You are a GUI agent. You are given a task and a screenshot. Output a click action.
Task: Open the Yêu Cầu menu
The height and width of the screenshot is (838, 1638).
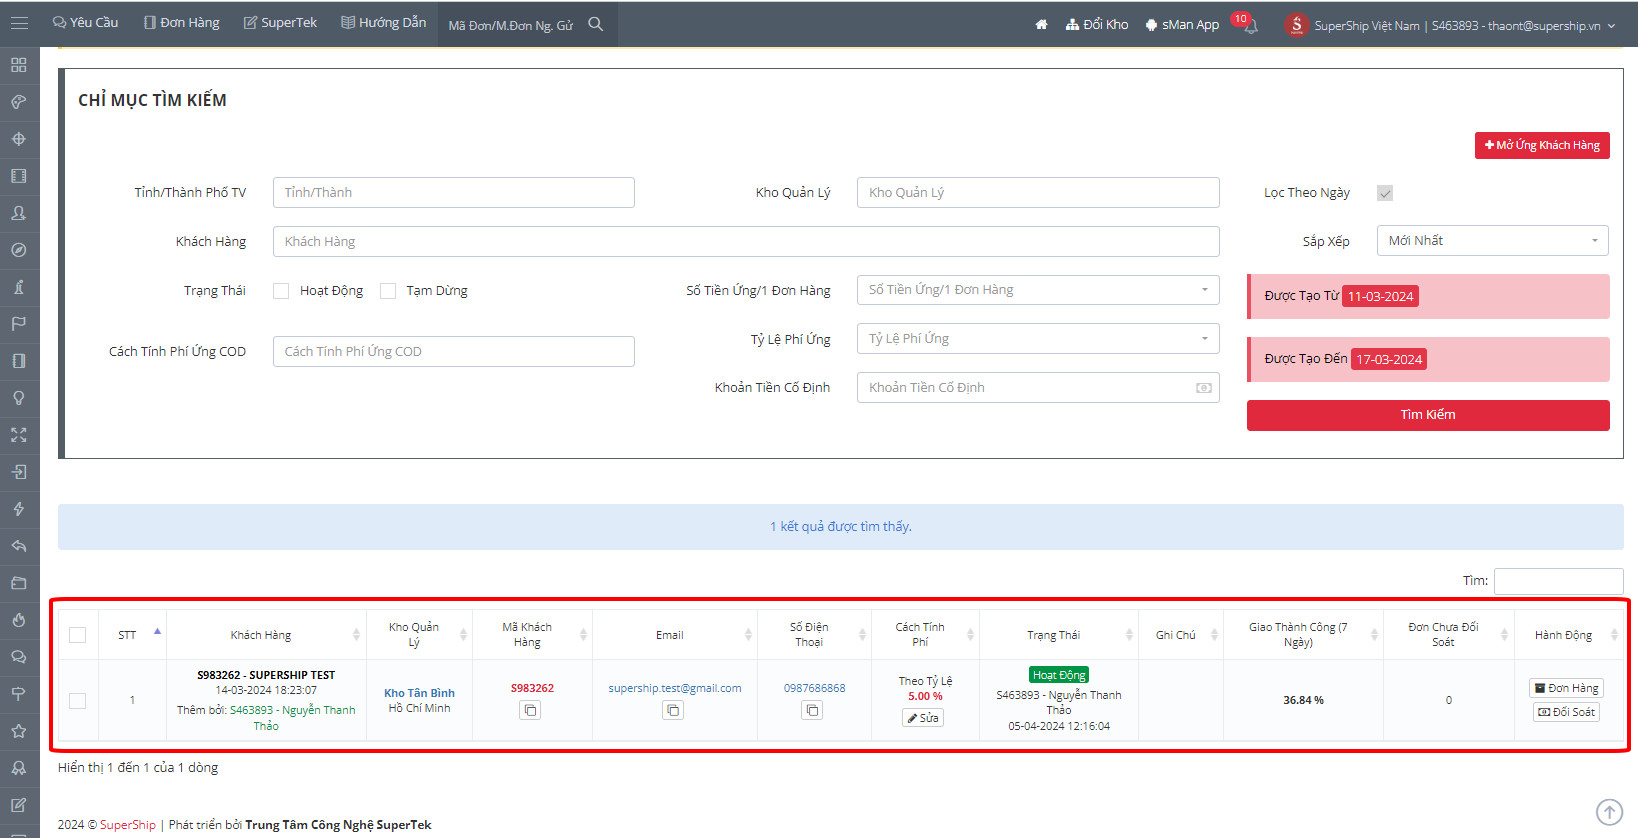click(85, 23)
